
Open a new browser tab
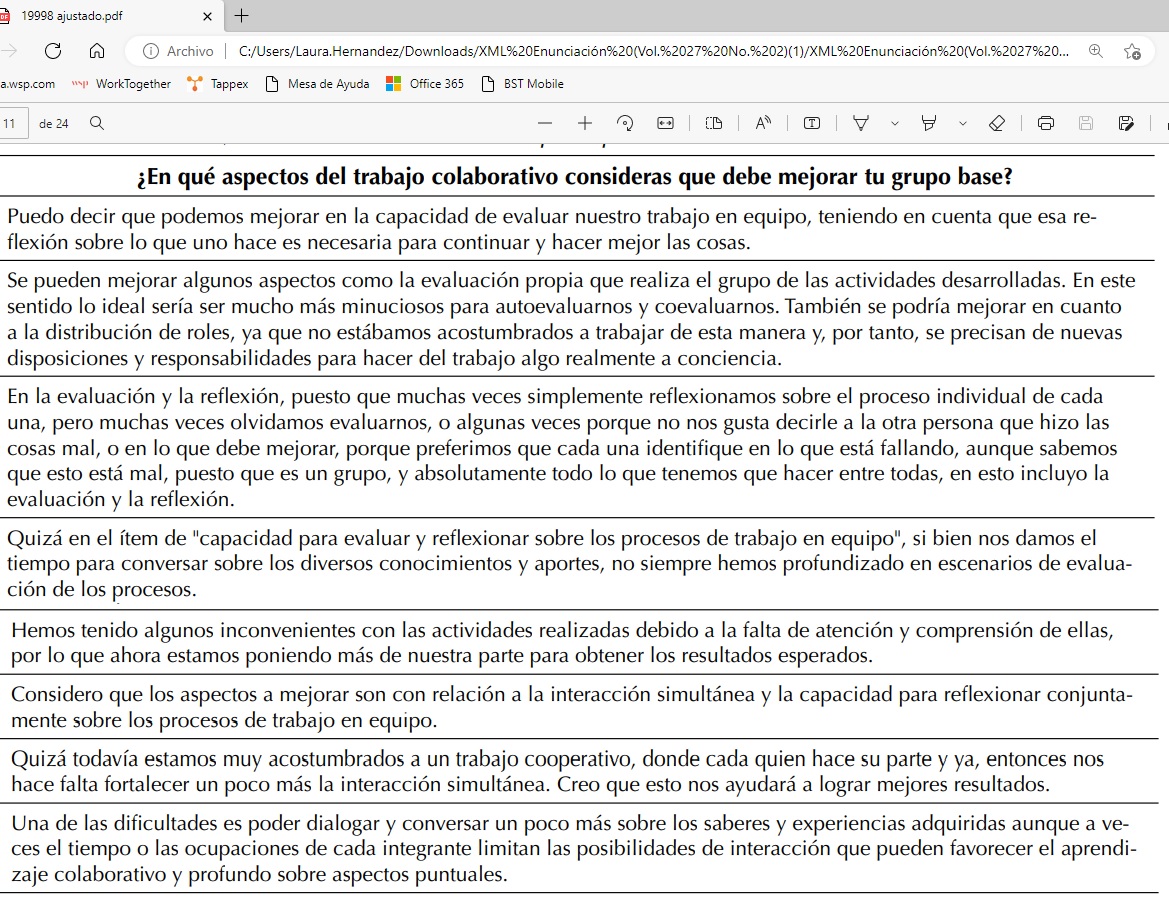point(241,16)
